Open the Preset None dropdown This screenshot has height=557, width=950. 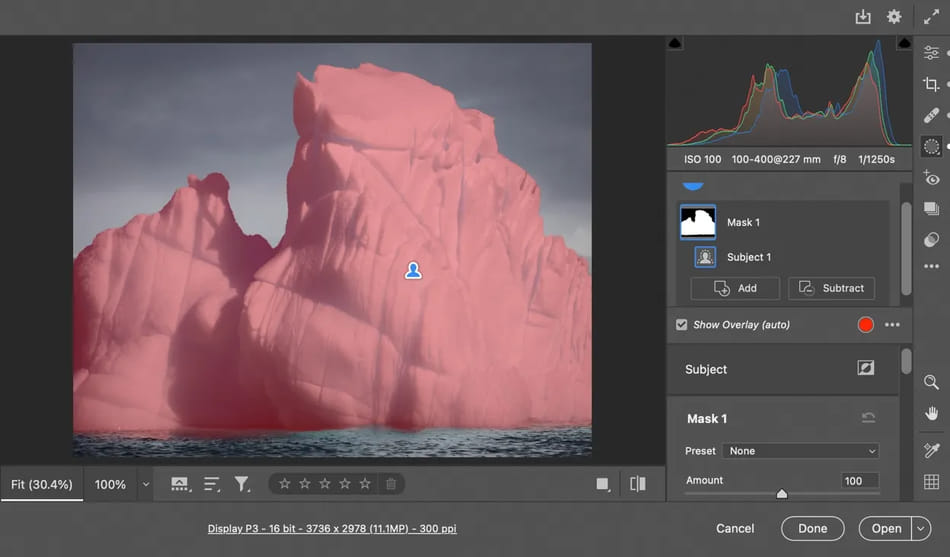[x=801, y=451]
